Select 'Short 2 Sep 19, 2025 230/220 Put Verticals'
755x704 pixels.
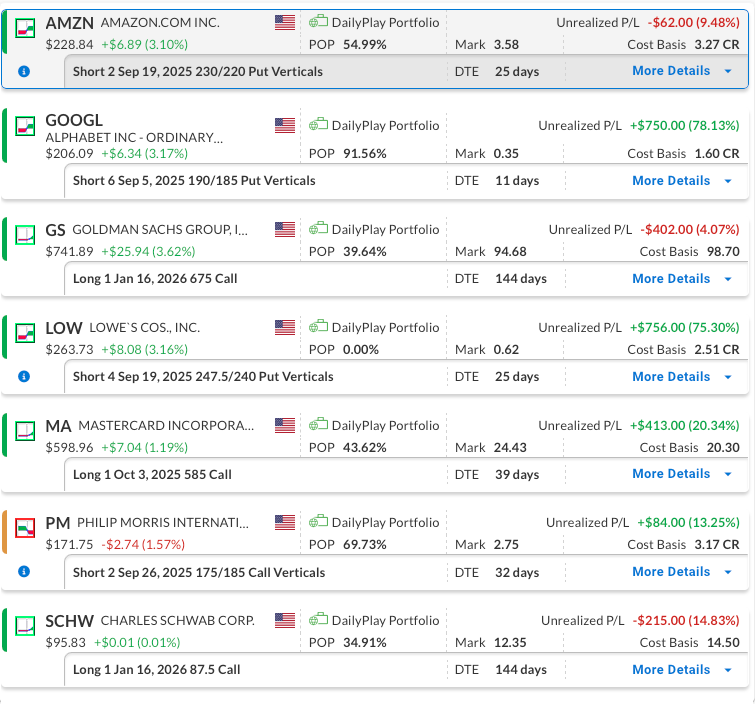198,72
